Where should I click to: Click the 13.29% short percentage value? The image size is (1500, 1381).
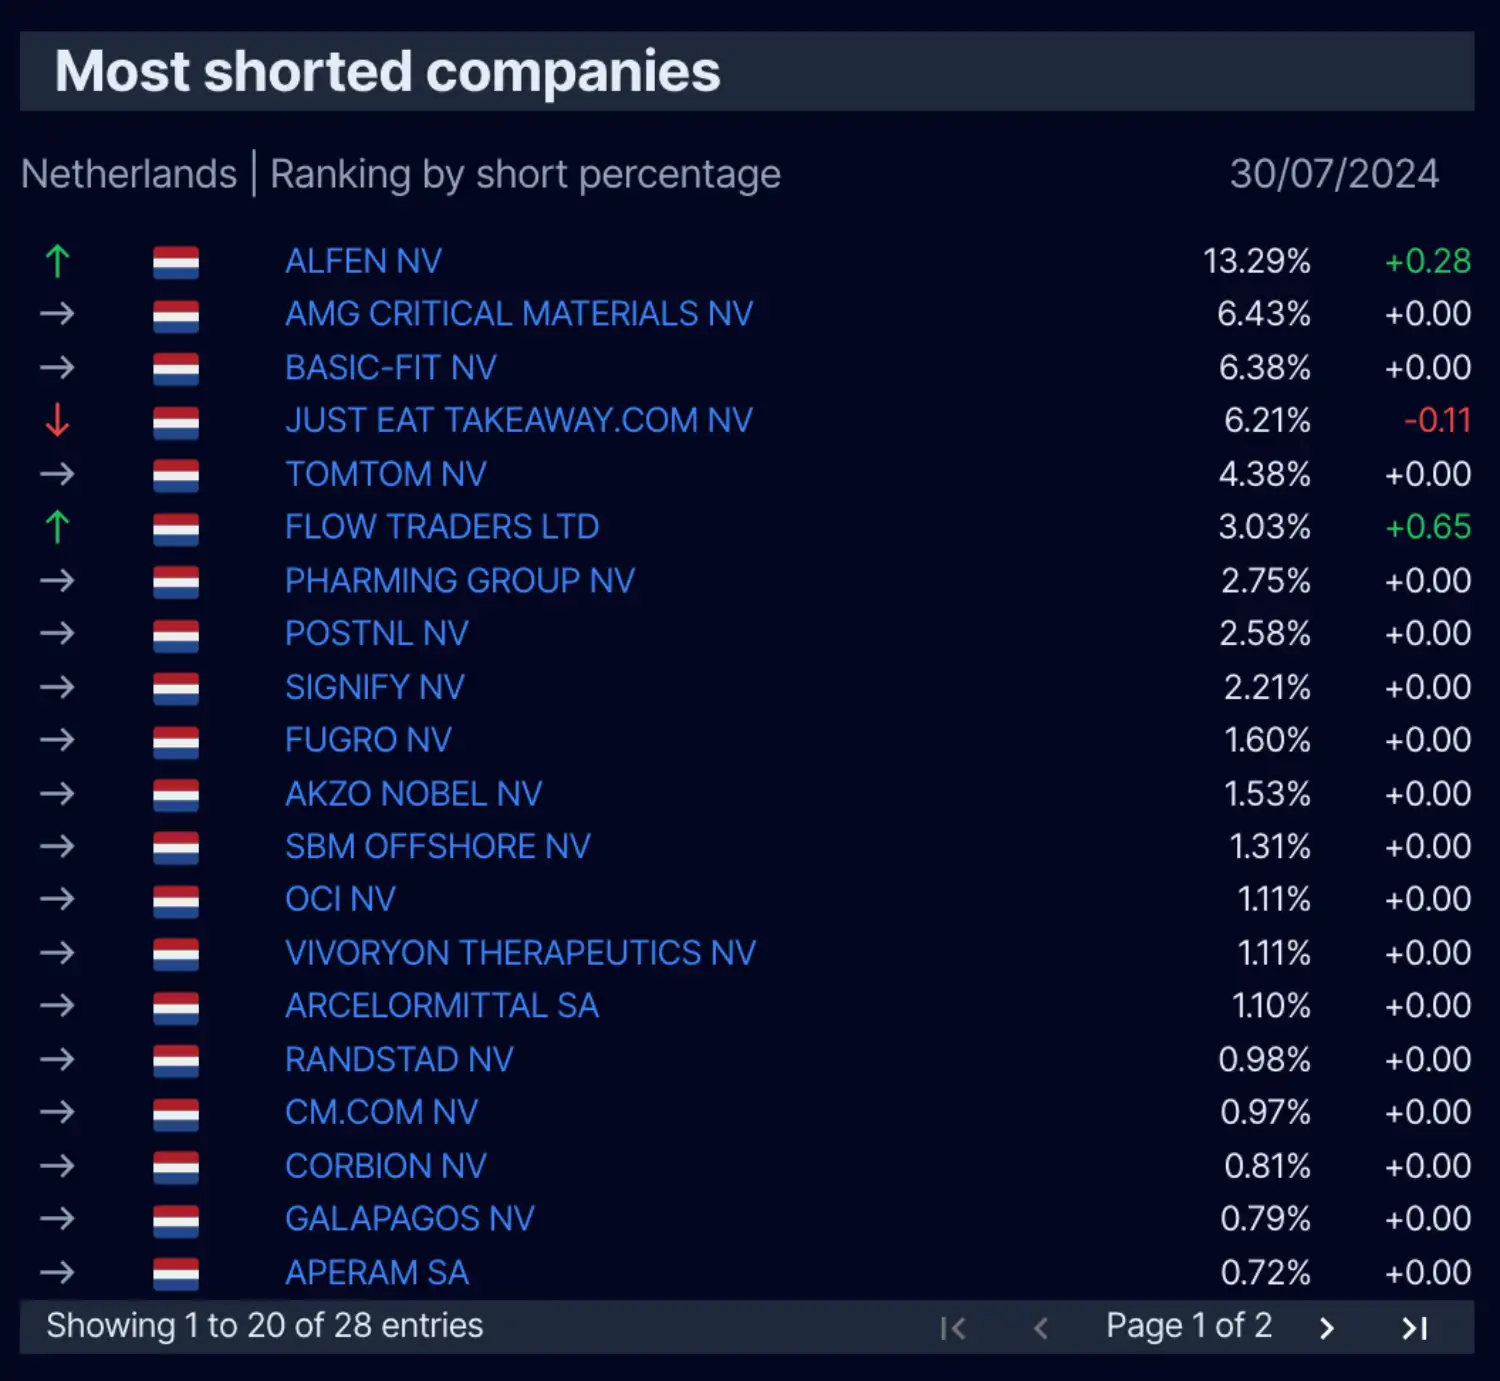tap(1256, 261)
